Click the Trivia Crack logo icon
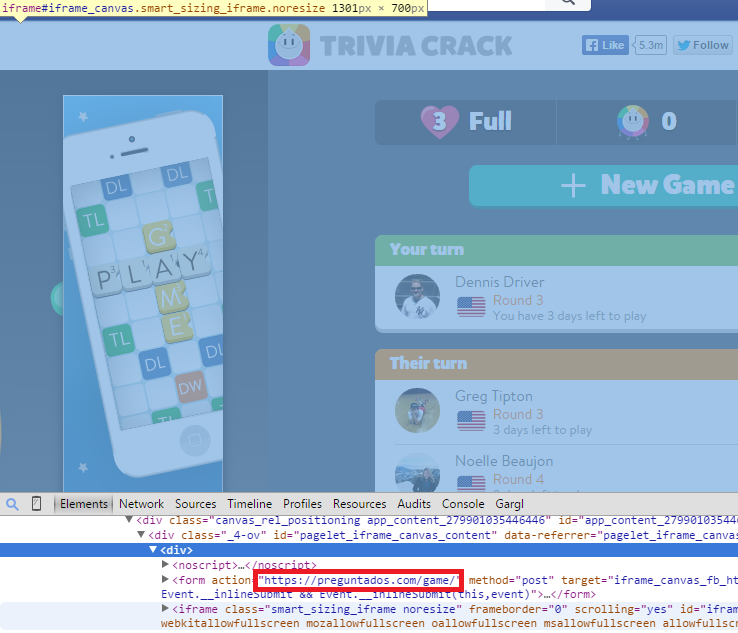738x633 pixels. point(289,46)
